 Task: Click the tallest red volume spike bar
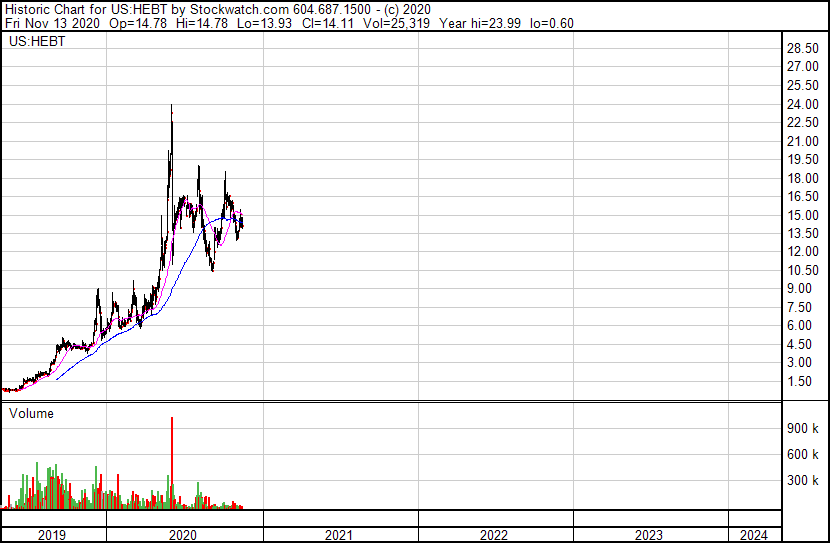[172, 460]
